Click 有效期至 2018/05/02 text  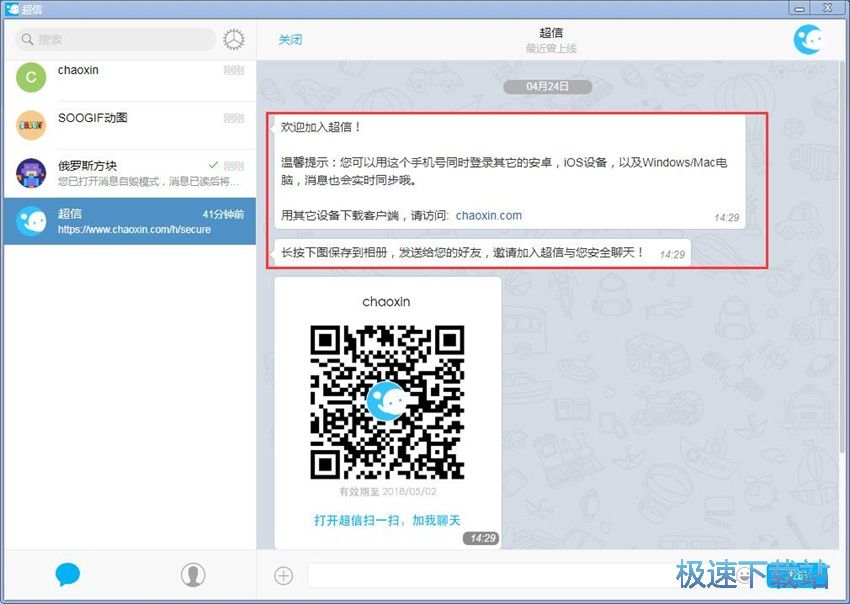[x=388, y=492]
